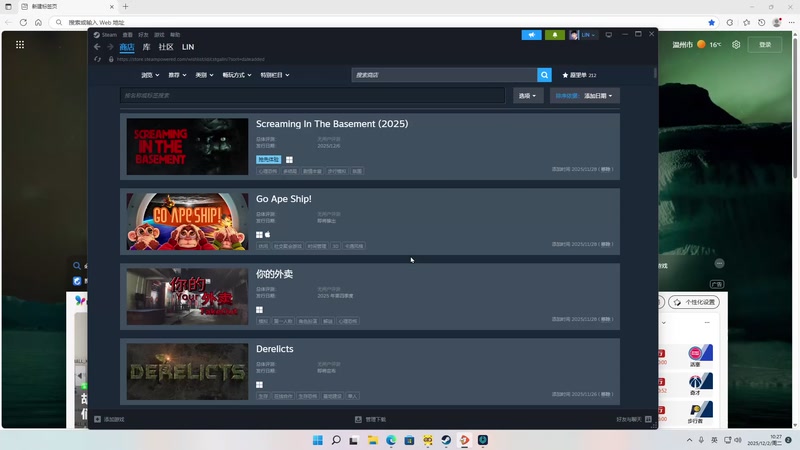The width and height of the screenshot is (800, 450).
Task: Click Apple platform icon on Go Ape Ship!
Action: click(x=267, y=235)
